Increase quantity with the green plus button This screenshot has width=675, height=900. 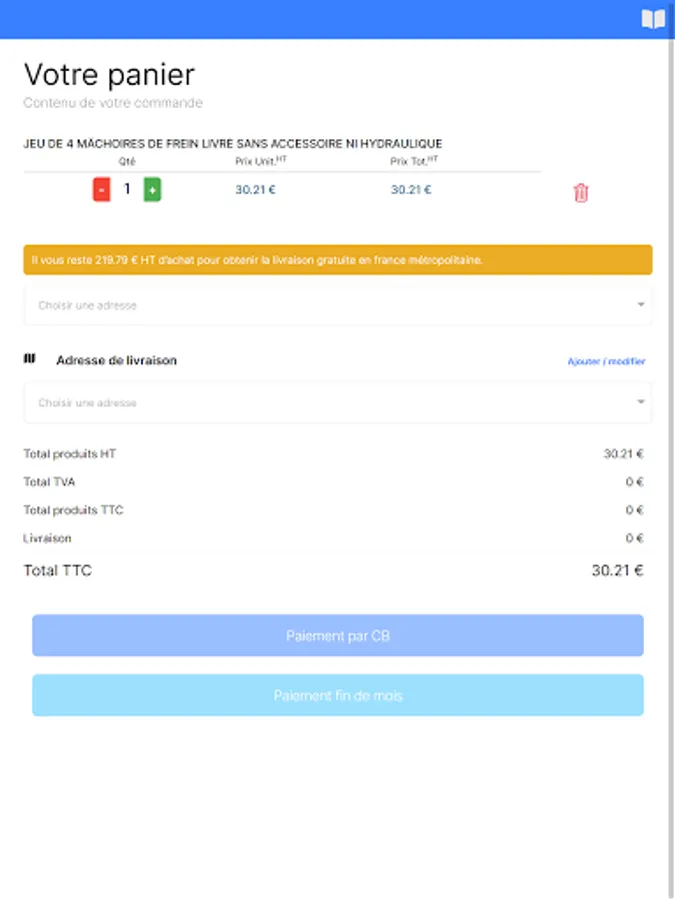pos(152,189)
